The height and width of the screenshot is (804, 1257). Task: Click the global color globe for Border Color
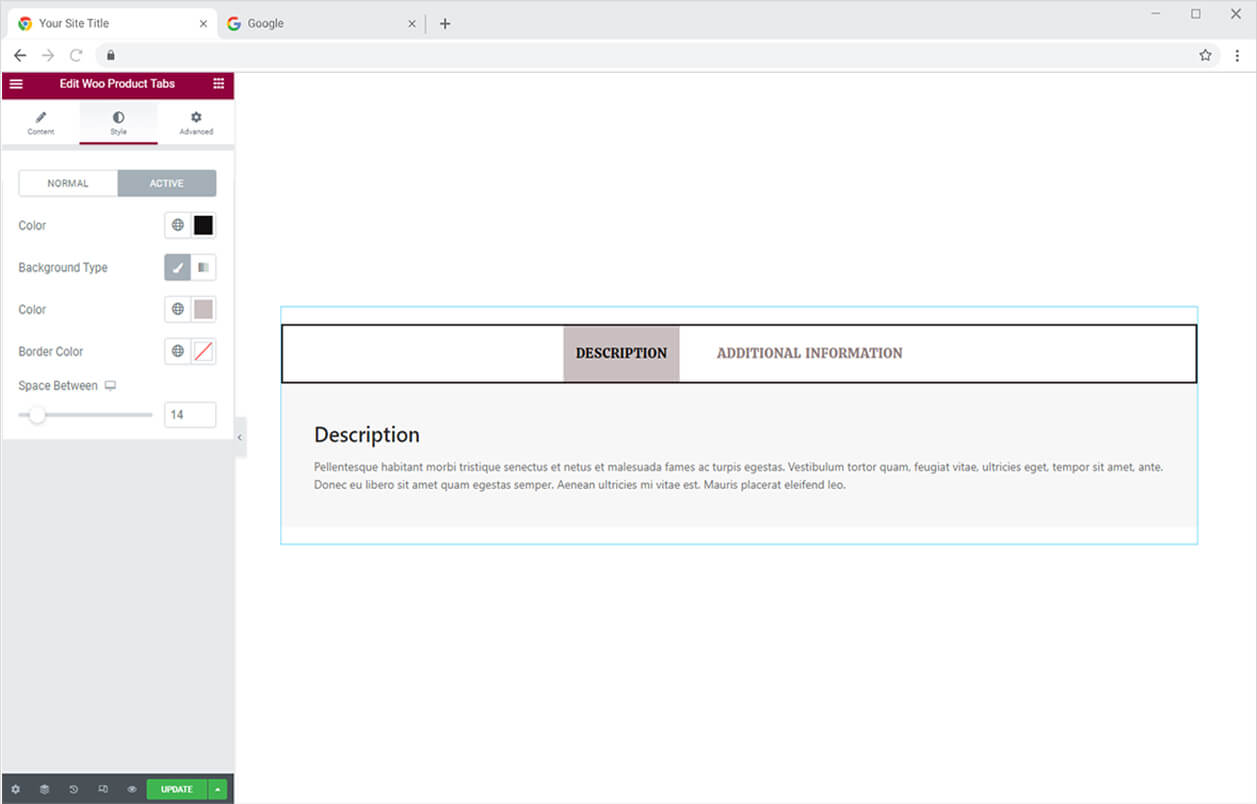[x=178, y=351]
